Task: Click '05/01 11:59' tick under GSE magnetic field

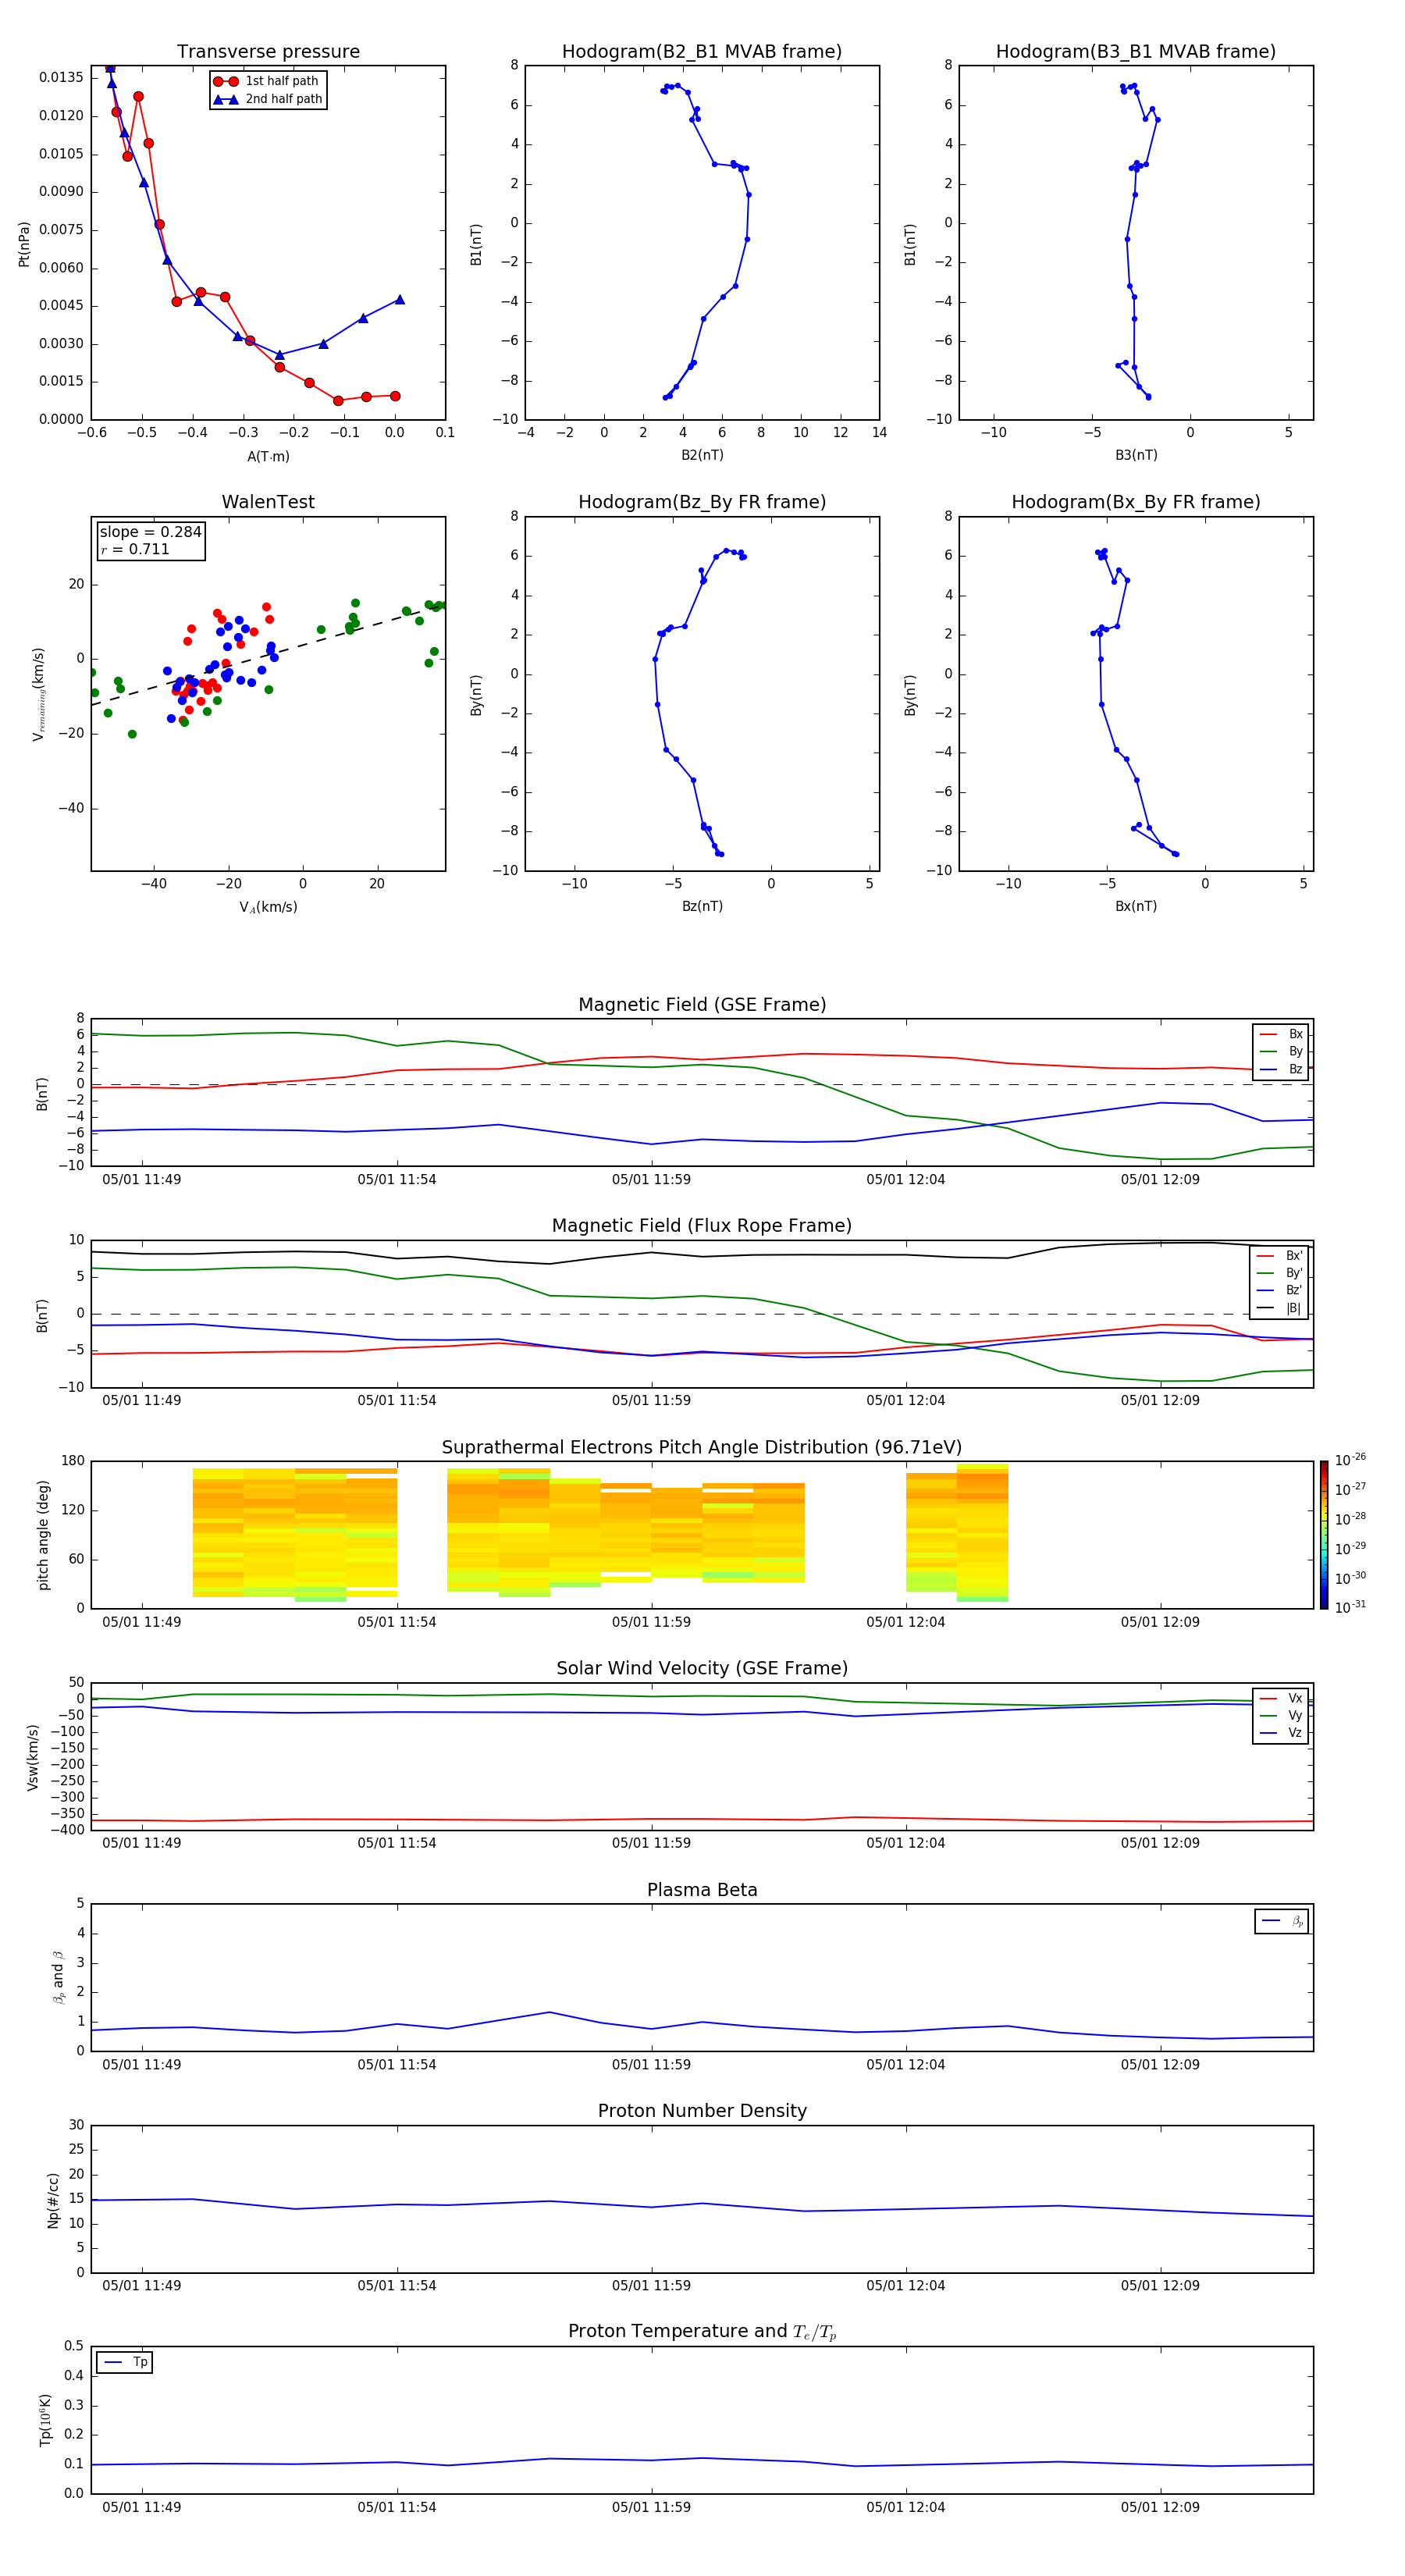Action: pos(651,1180)
